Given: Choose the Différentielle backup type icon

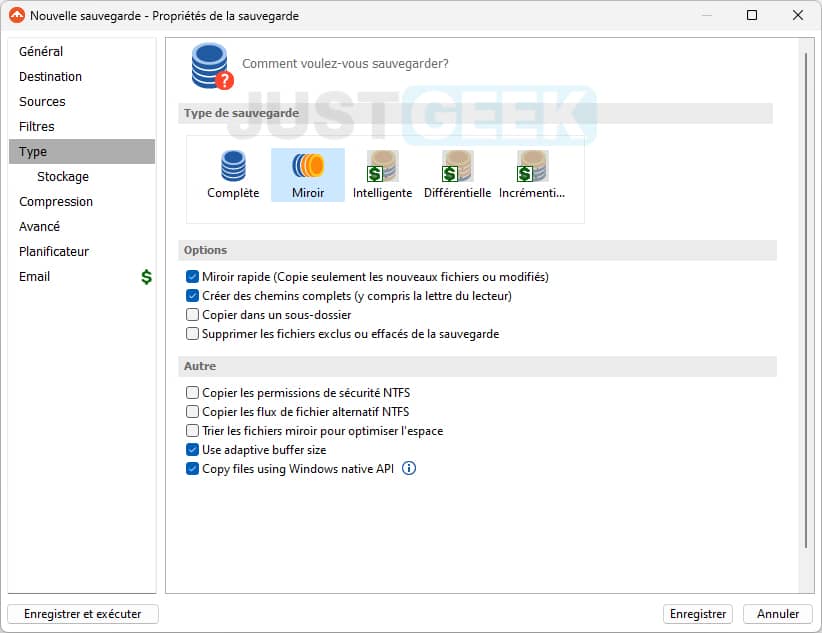Looking at the screenshot, I should pyautogui.click(x=457, y=175).
